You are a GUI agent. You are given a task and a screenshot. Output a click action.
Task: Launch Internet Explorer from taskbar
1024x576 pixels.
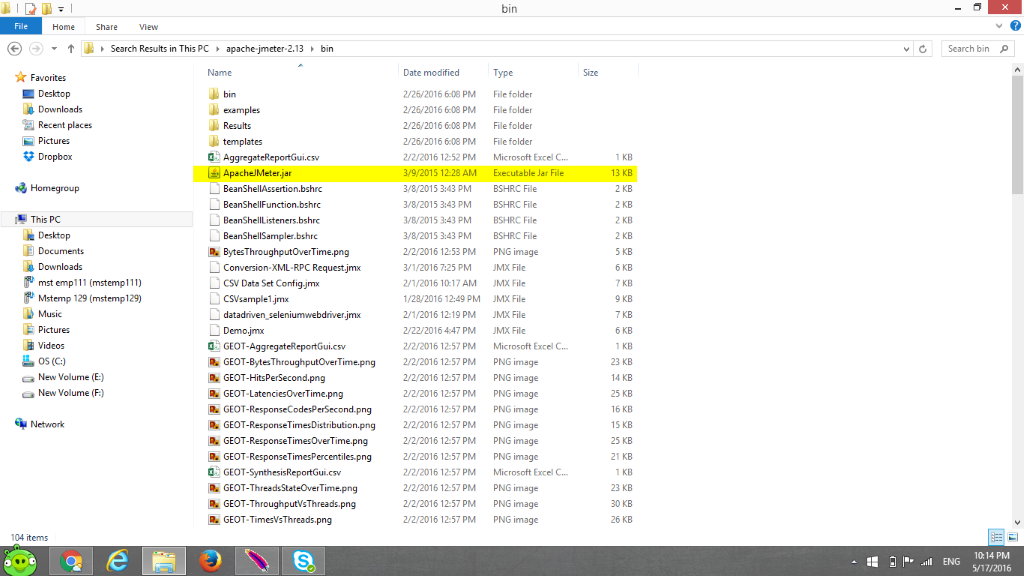point(118,561)
